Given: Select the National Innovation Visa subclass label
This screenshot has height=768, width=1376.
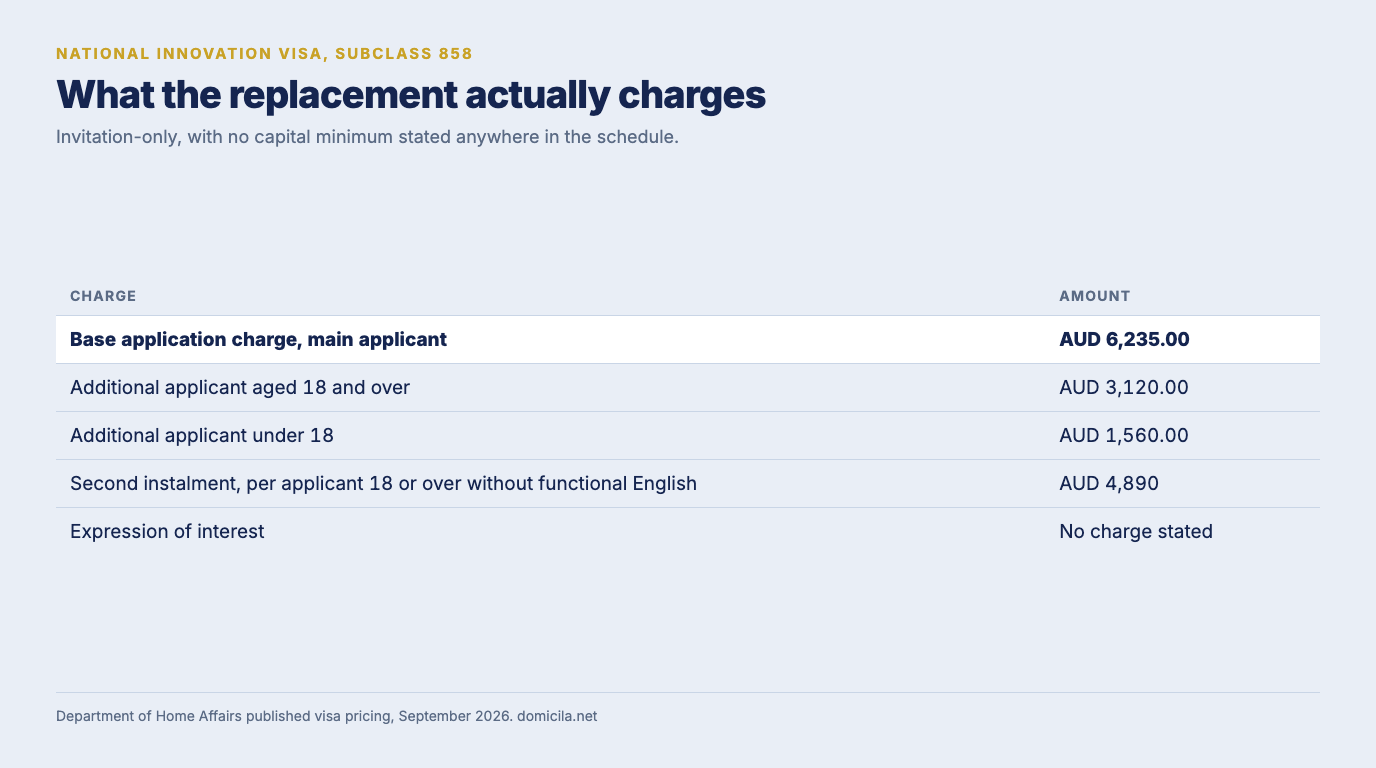Looking at the screenshot, I should (x=264, y=54).
